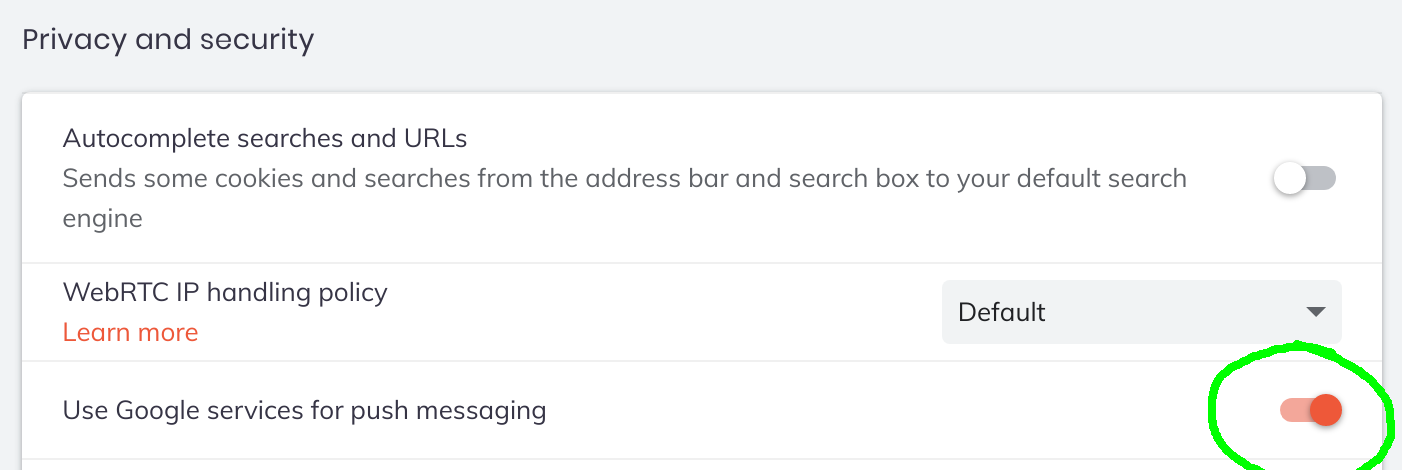The width and height of the screenshot is (1402, 470).
Task: Select the "Default" text in the policy combo box
Action: coord(1001,312)
